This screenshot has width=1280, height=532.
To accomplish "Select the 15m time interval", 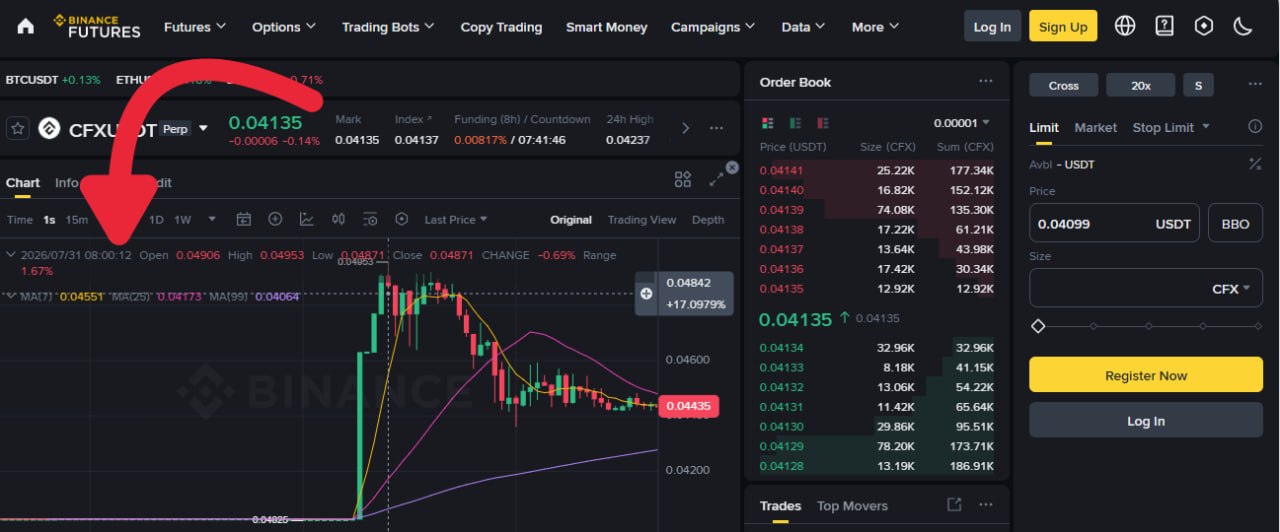I will [x=77, y=220].
